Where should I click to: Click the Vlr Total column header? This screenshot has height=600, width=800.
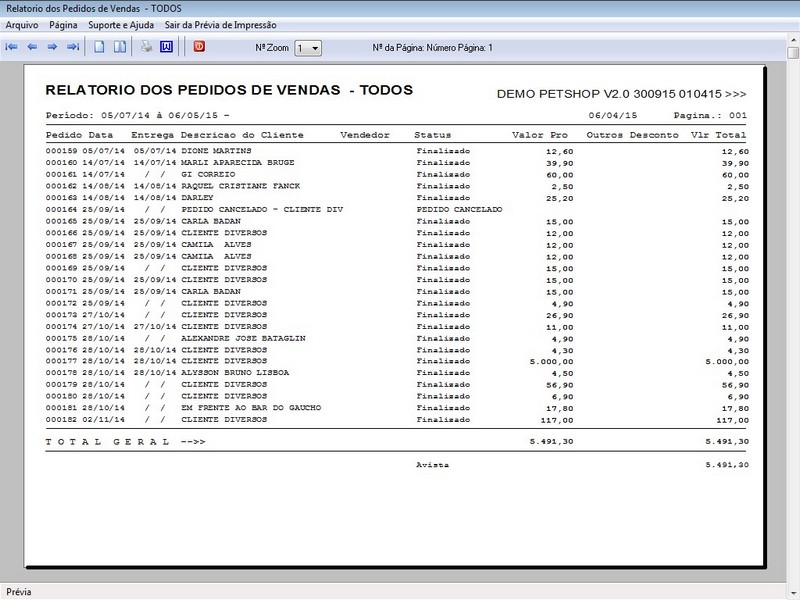(718, 135)
